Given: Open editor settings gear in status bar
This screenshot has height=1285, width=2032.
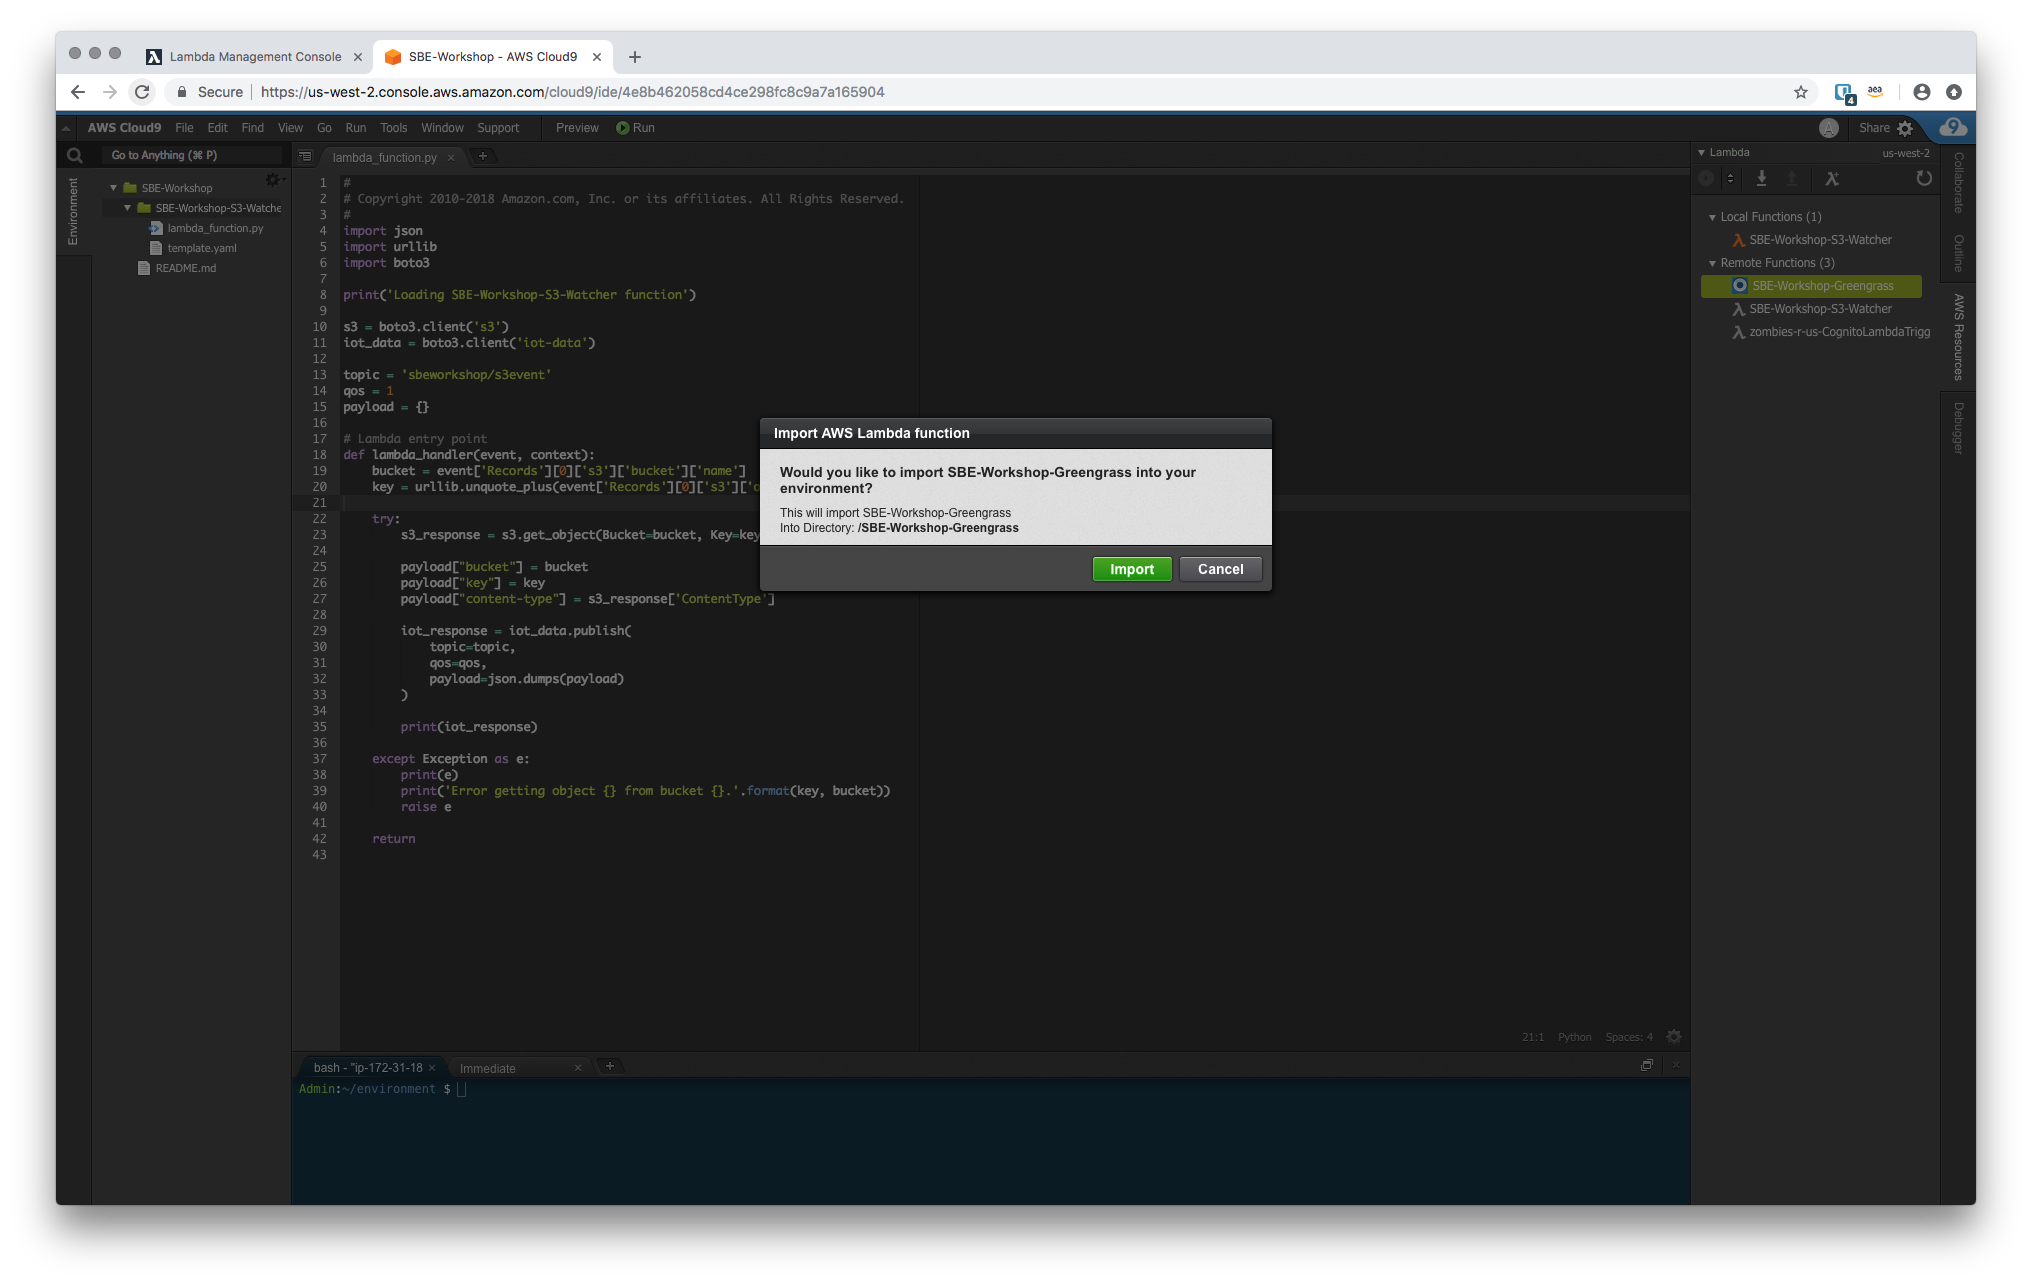Looking at the screenshot, I should click(1674, 1037).
